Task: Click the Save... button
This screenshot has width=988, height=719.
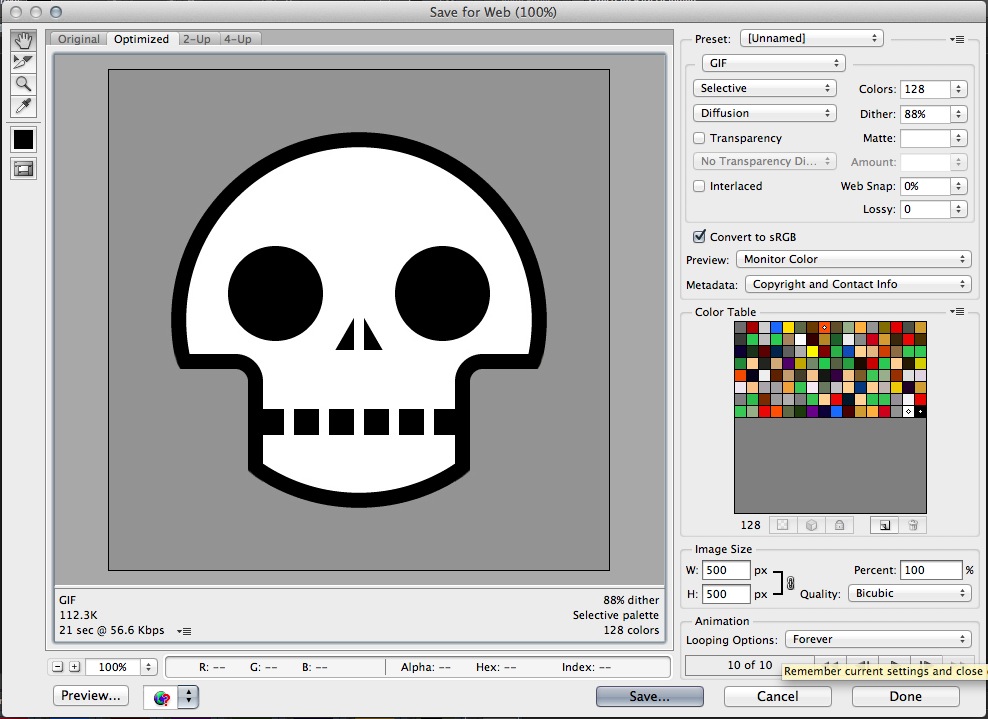Action: point(649,696)
